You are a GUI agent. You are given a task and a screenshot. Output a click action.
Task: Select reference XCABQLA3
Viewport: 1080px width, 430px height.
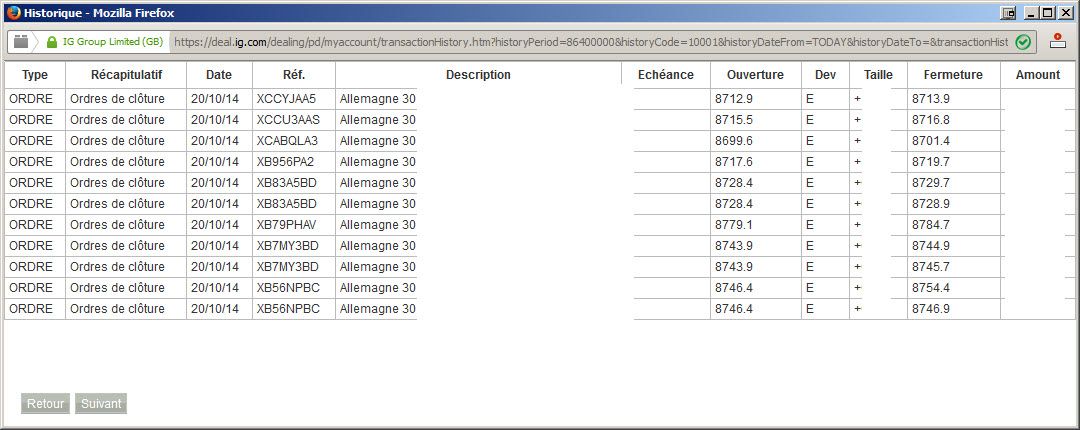[288, 141]
